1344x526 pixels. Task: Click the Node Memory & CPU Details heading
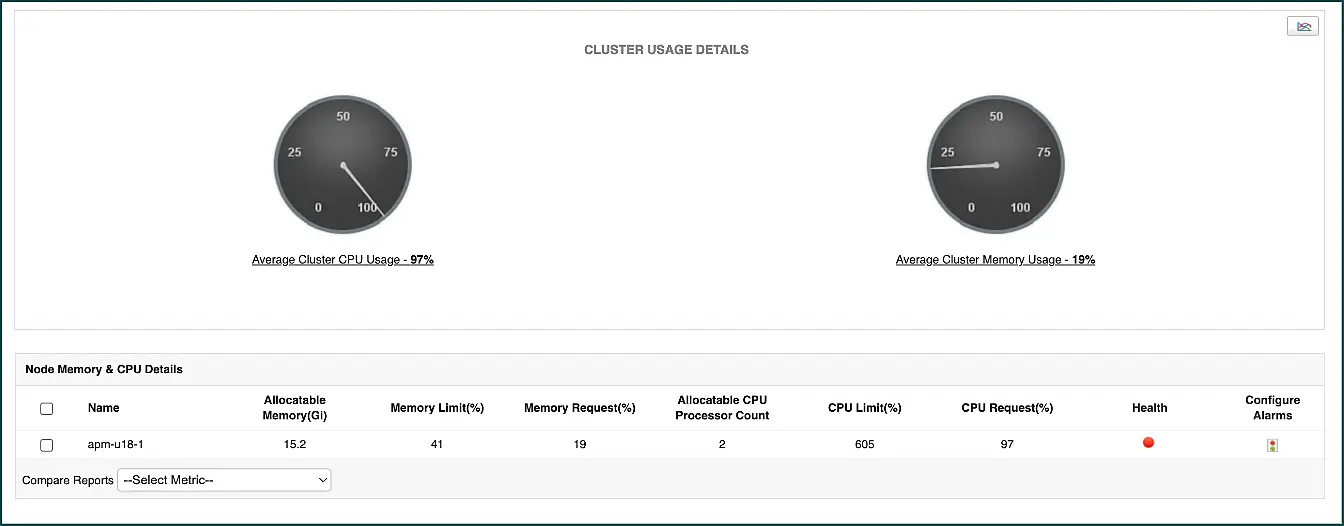[x=104, y=369]
